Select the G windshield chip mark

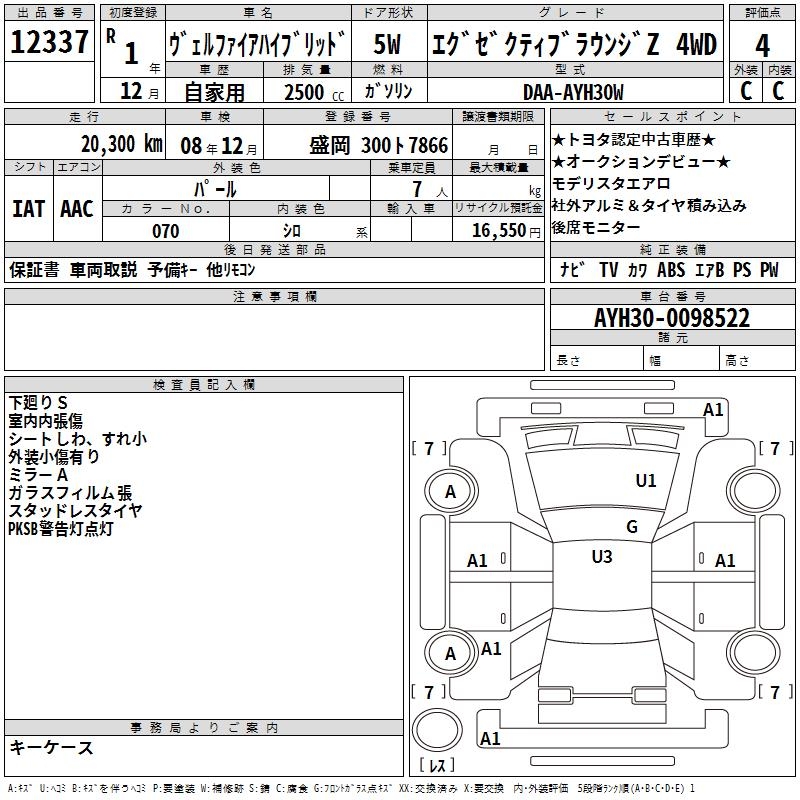point(631,527)
